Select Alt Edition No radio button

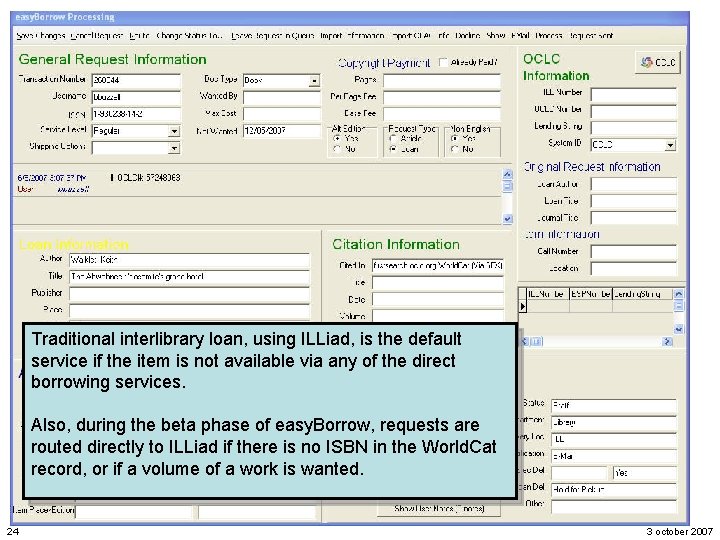click(337, 149)
